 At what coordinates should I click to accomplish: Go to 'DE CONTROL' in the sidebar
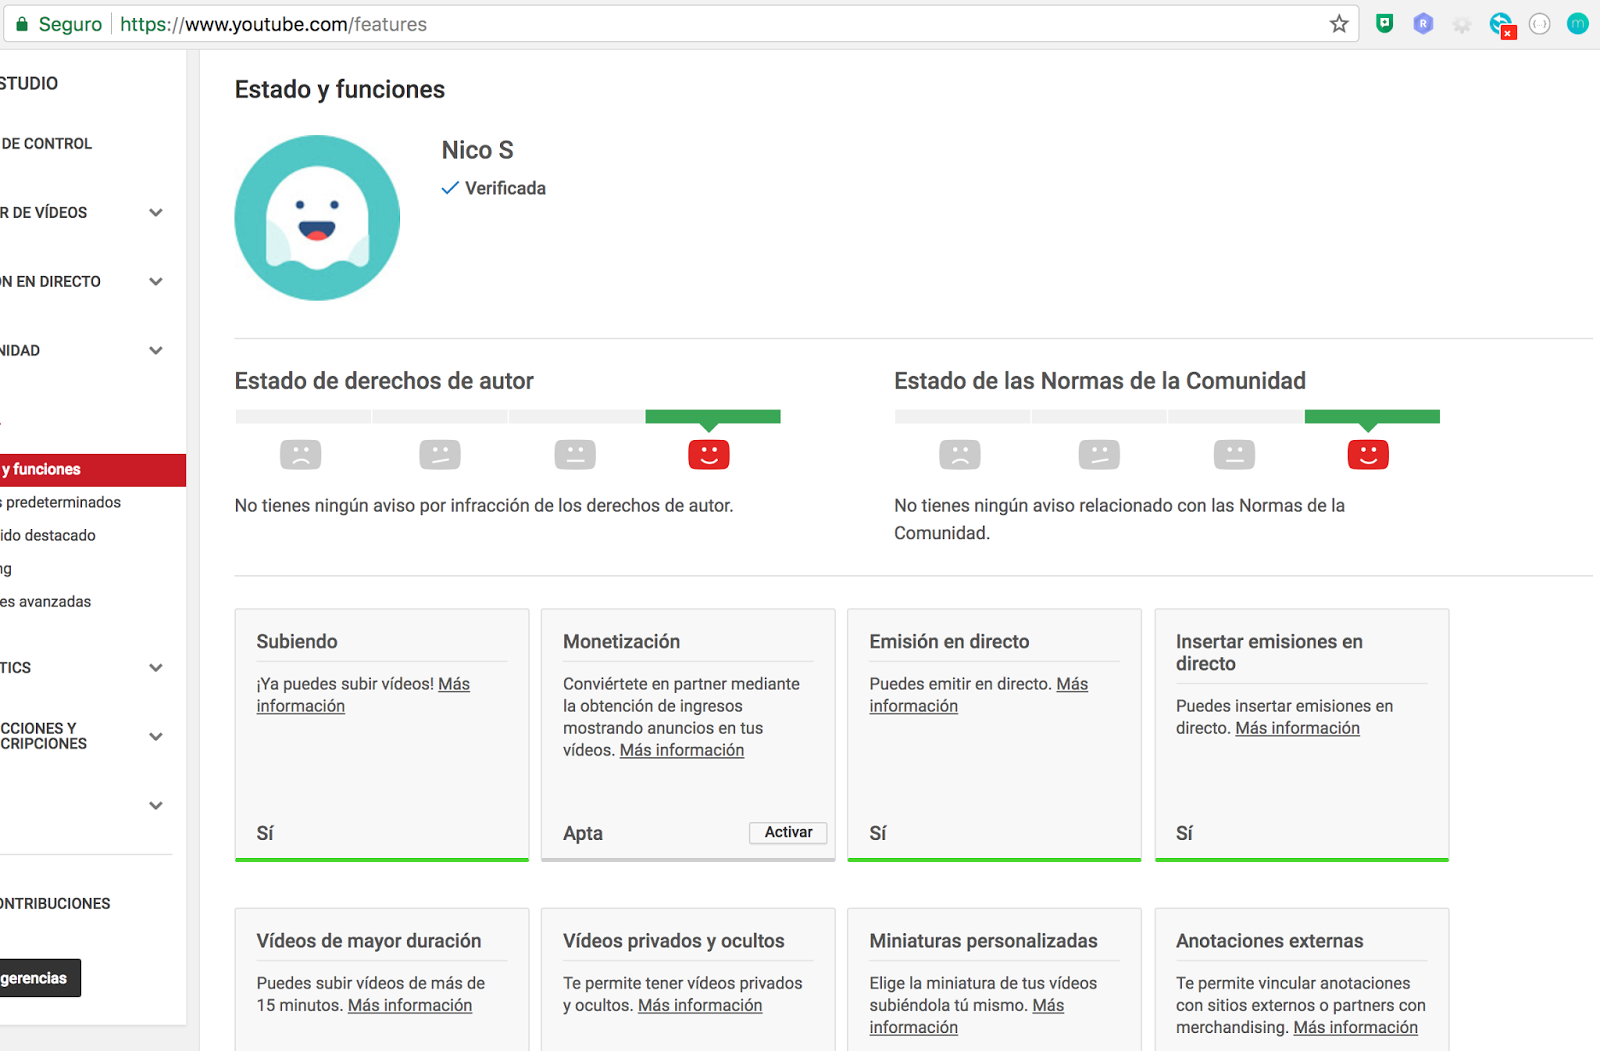tap(46, 144)
